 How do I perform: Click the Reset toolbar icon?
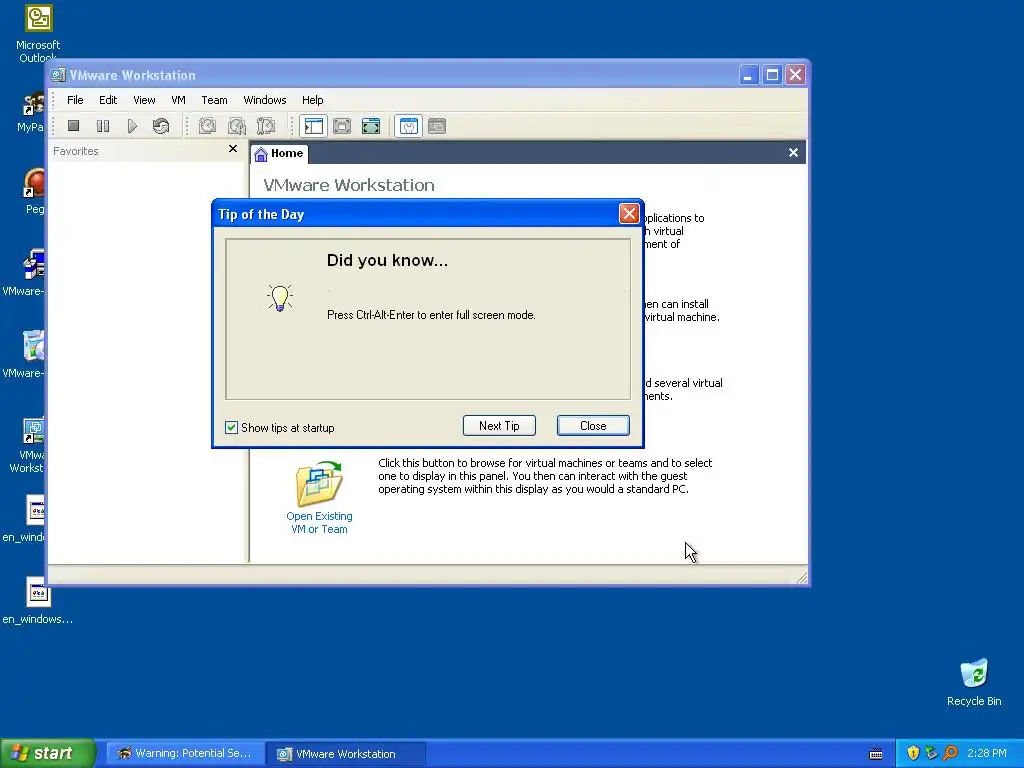[x=161, y=125]
